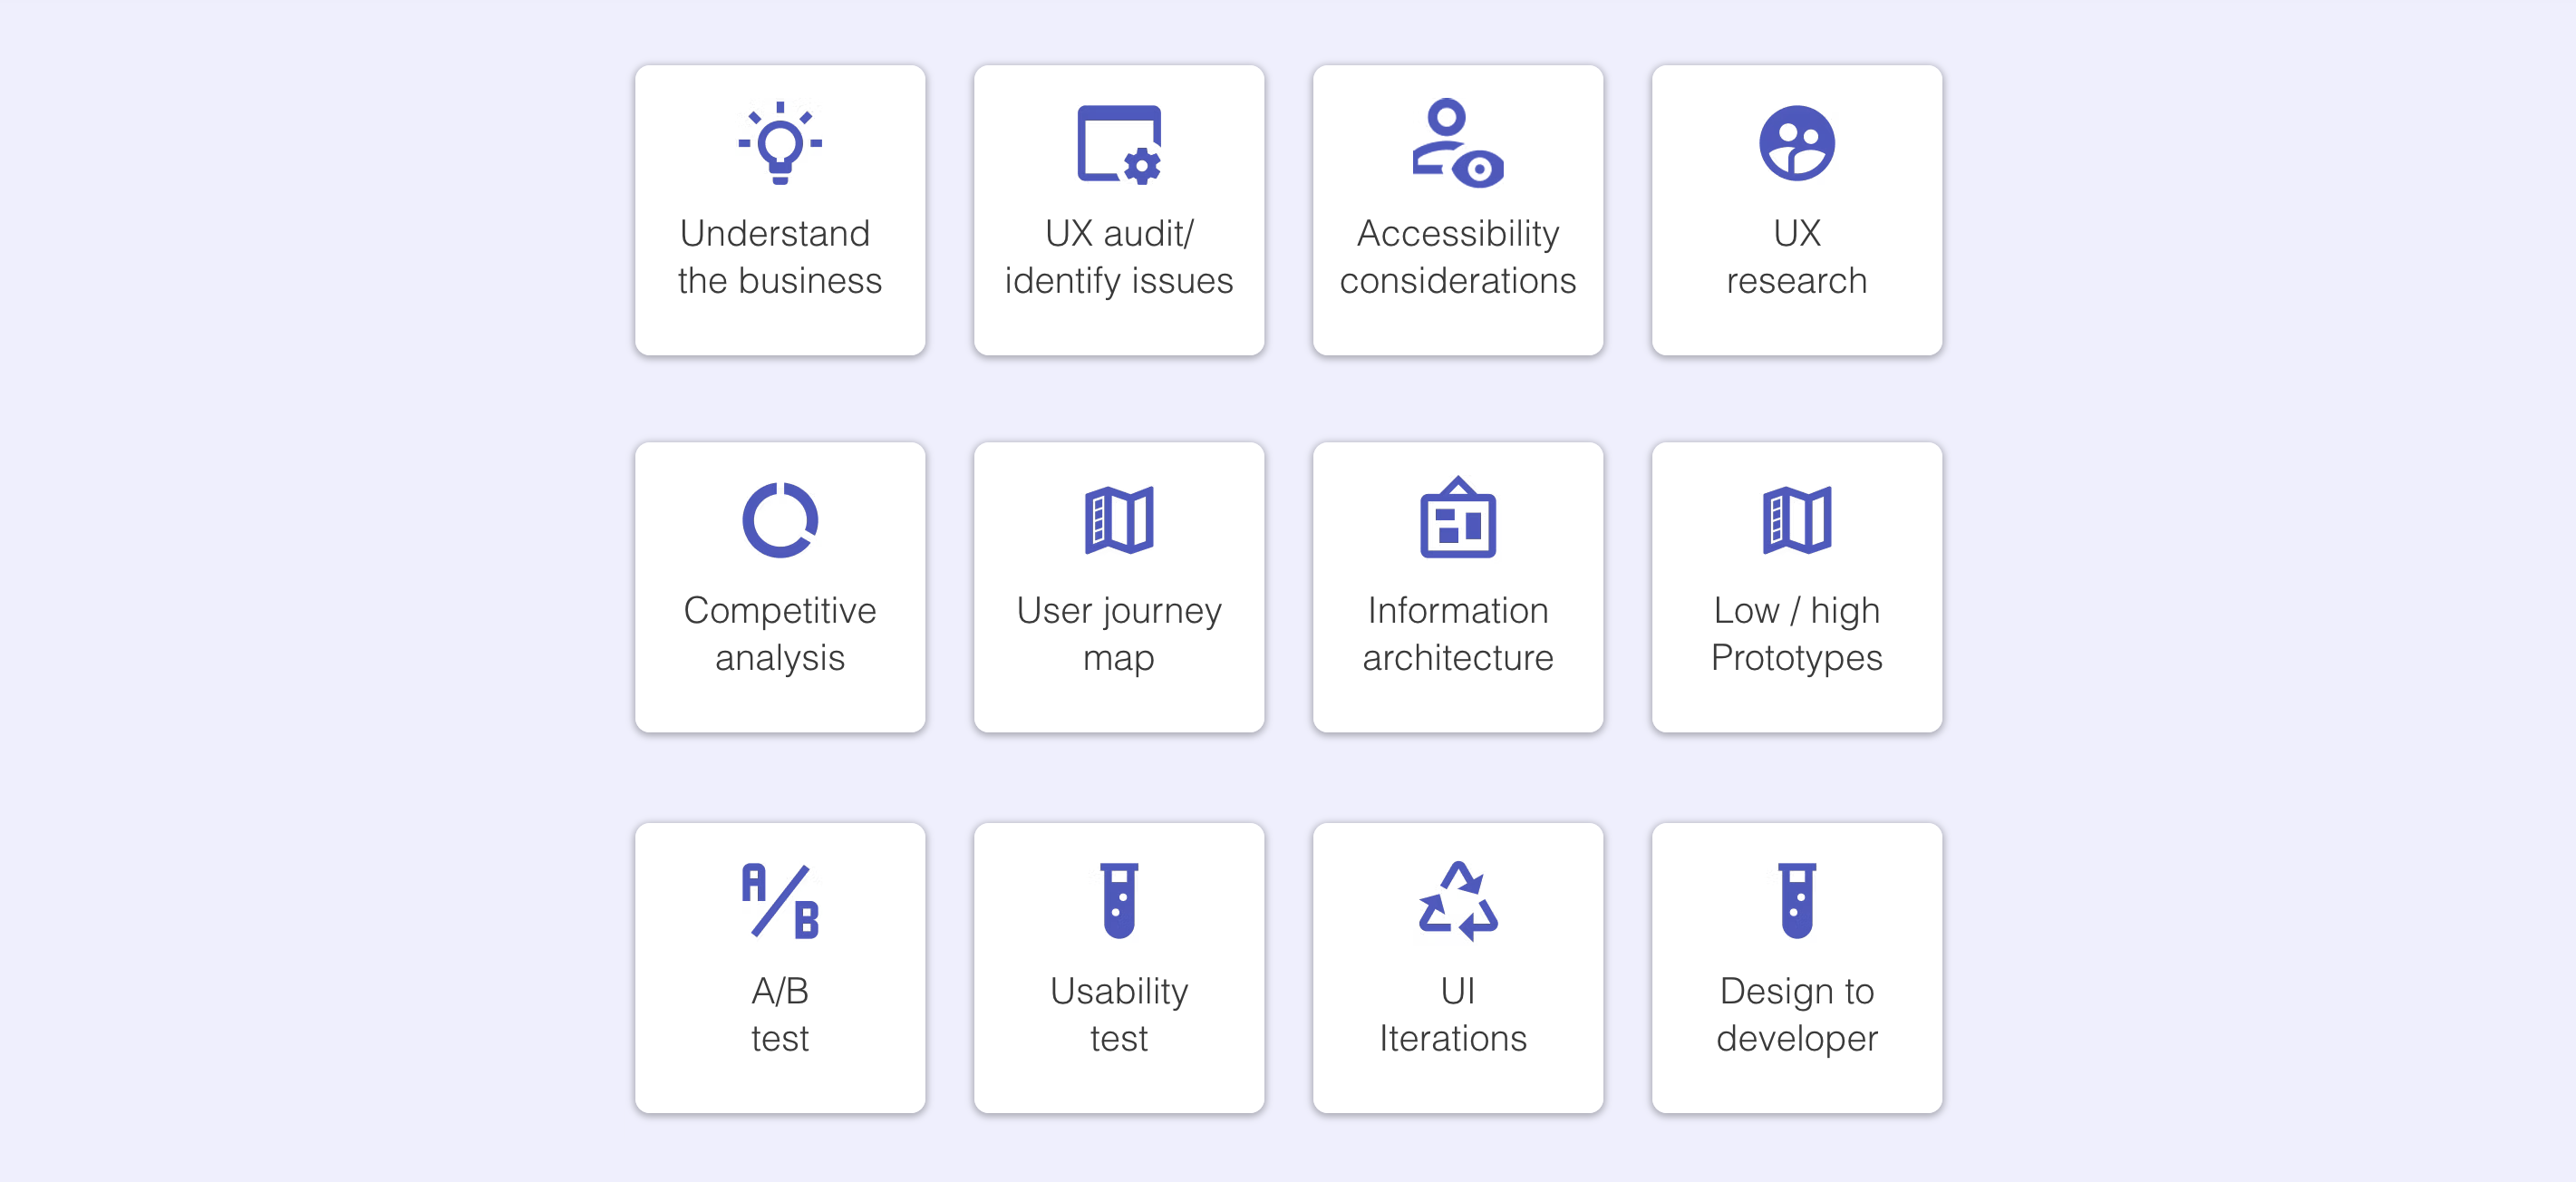
Task: Select the Accessibility considerations text
Action: pos(1457,257)
